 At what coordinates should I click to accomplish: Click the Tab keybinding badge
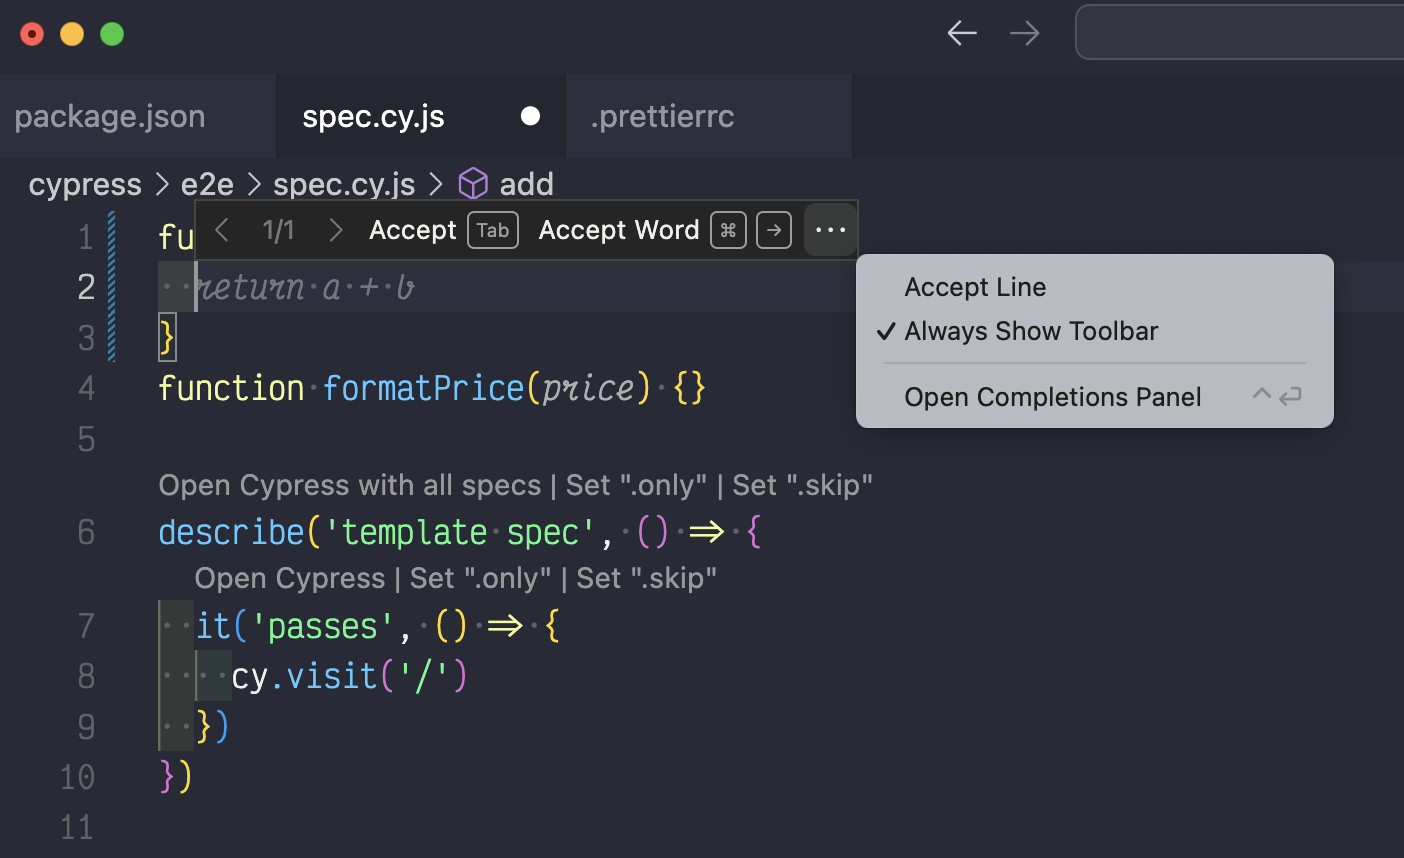pyautogui.click(x=493, y=230)
